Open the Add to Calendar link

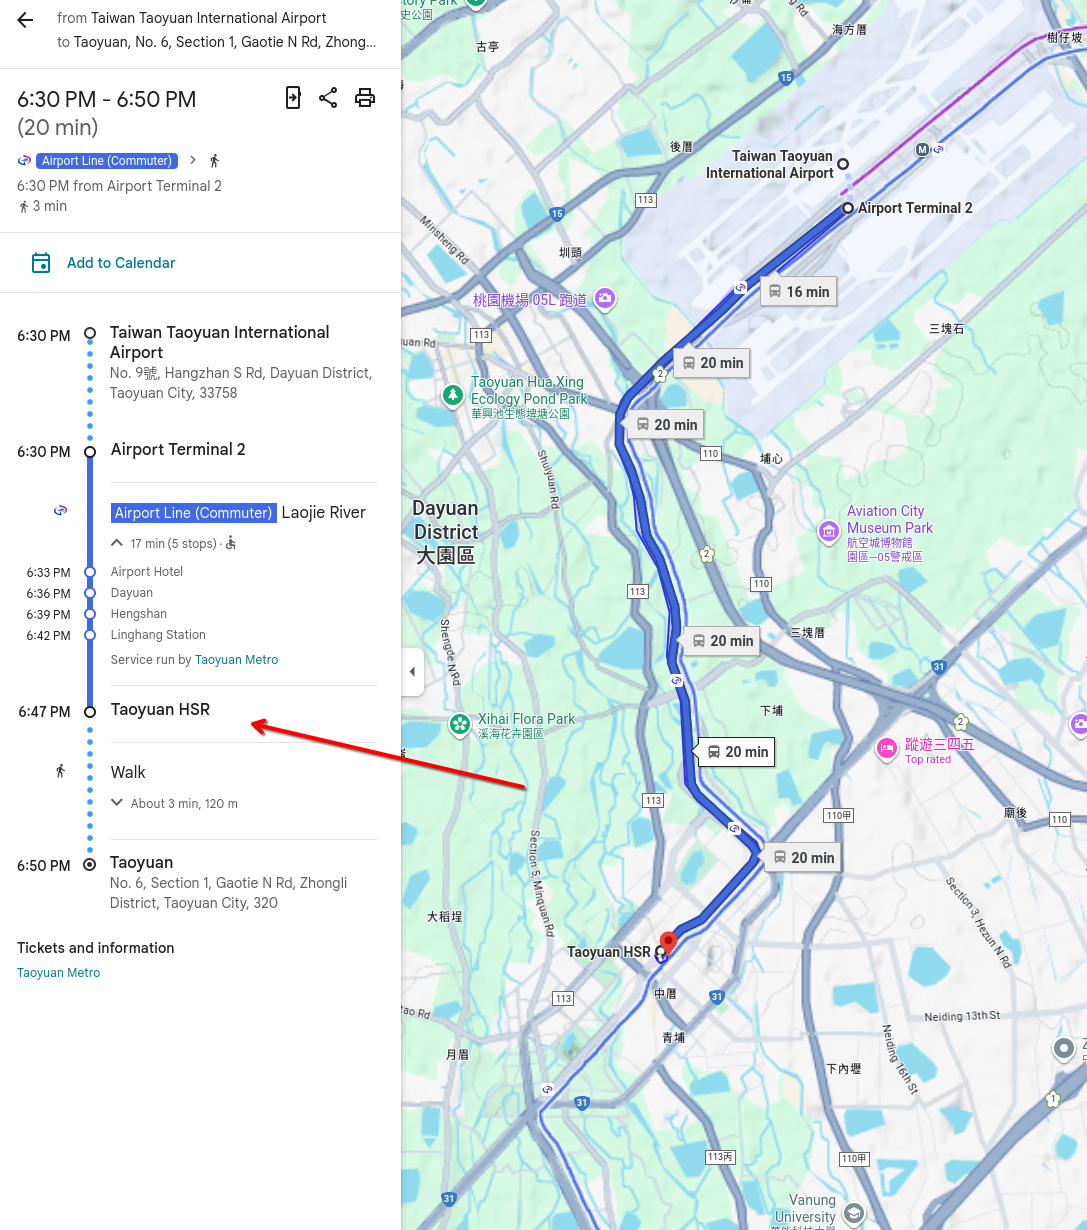121,263
